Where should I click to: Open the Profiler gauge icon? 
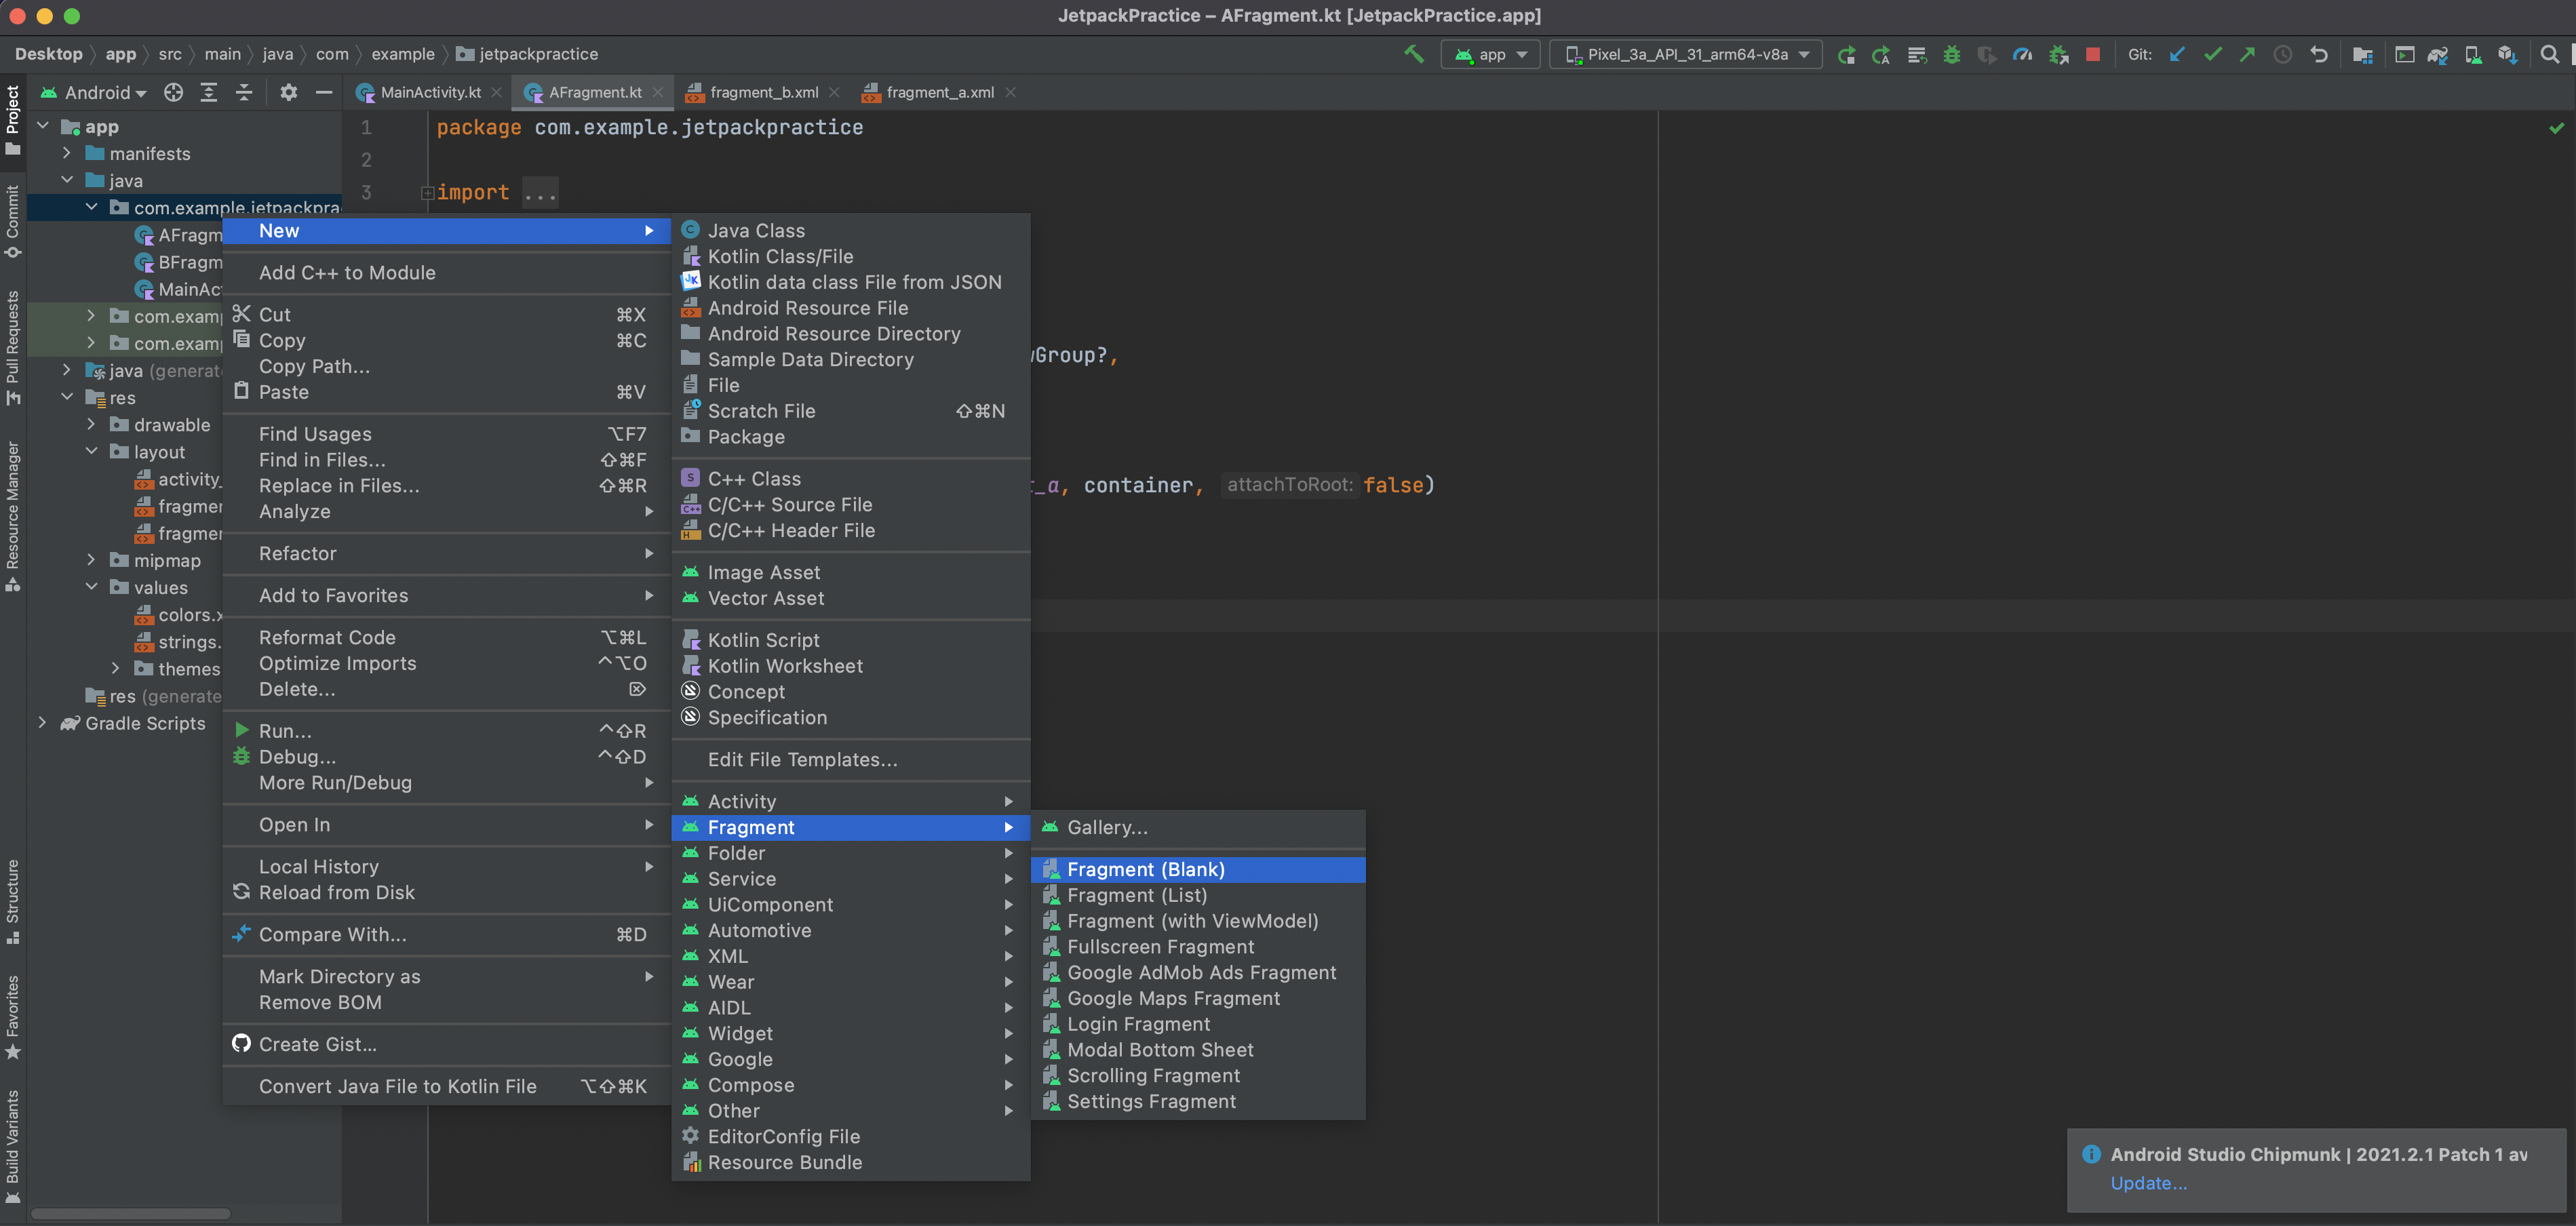(2022, 54)
